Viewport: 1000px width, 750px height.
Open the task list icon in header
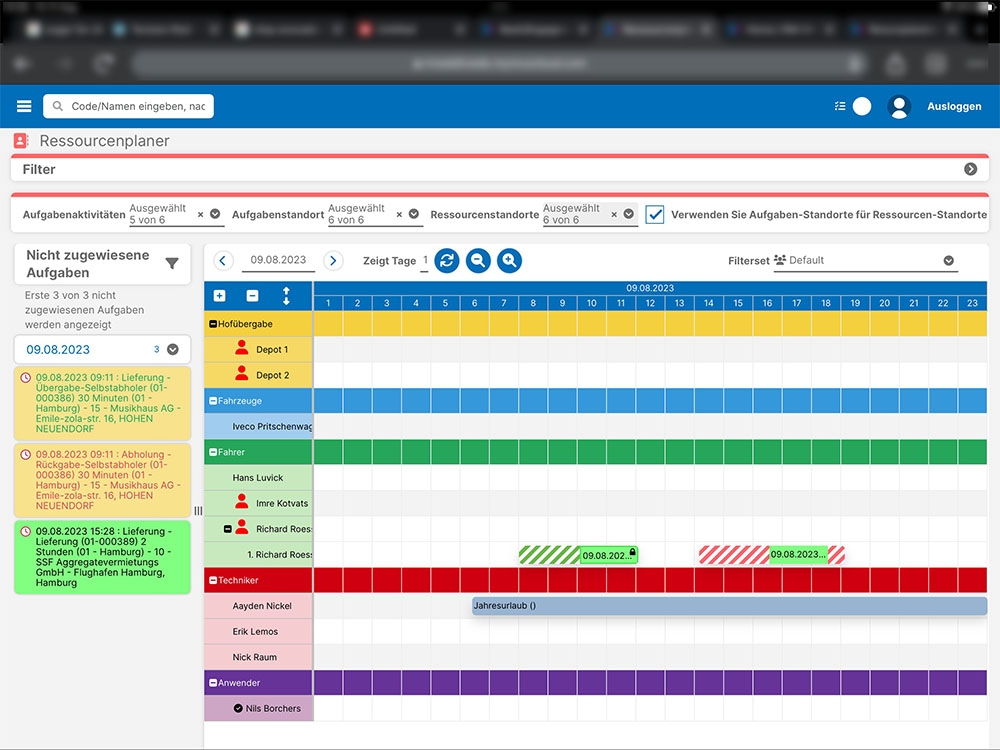(840, 106)
